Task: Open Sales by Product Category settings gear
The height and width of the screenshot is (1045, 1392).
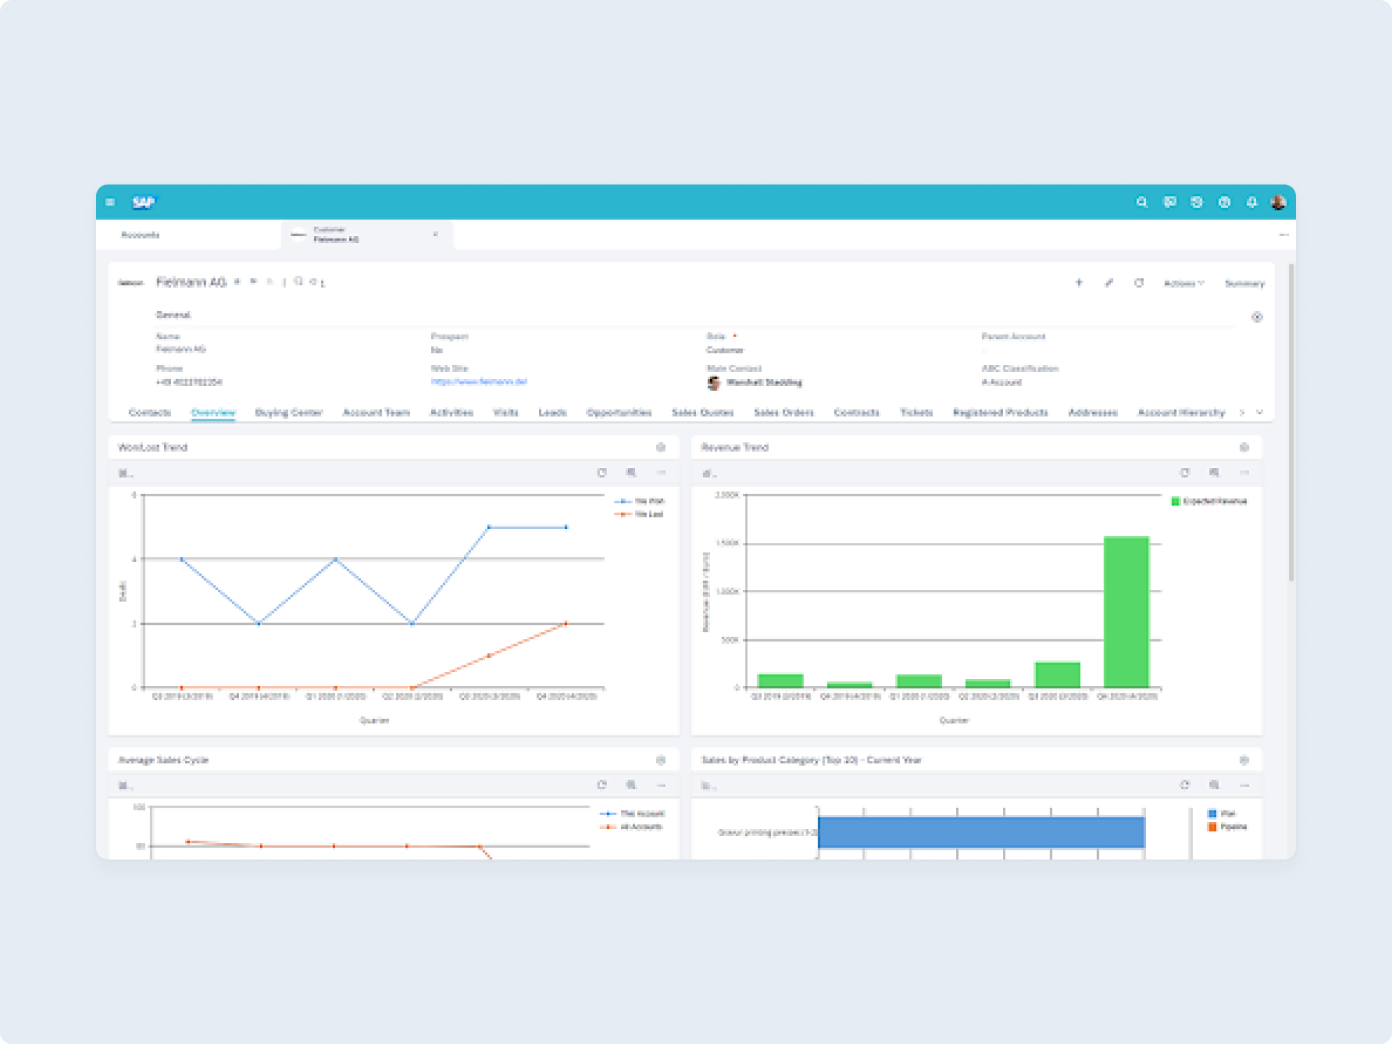Action: pos(1244,760)
